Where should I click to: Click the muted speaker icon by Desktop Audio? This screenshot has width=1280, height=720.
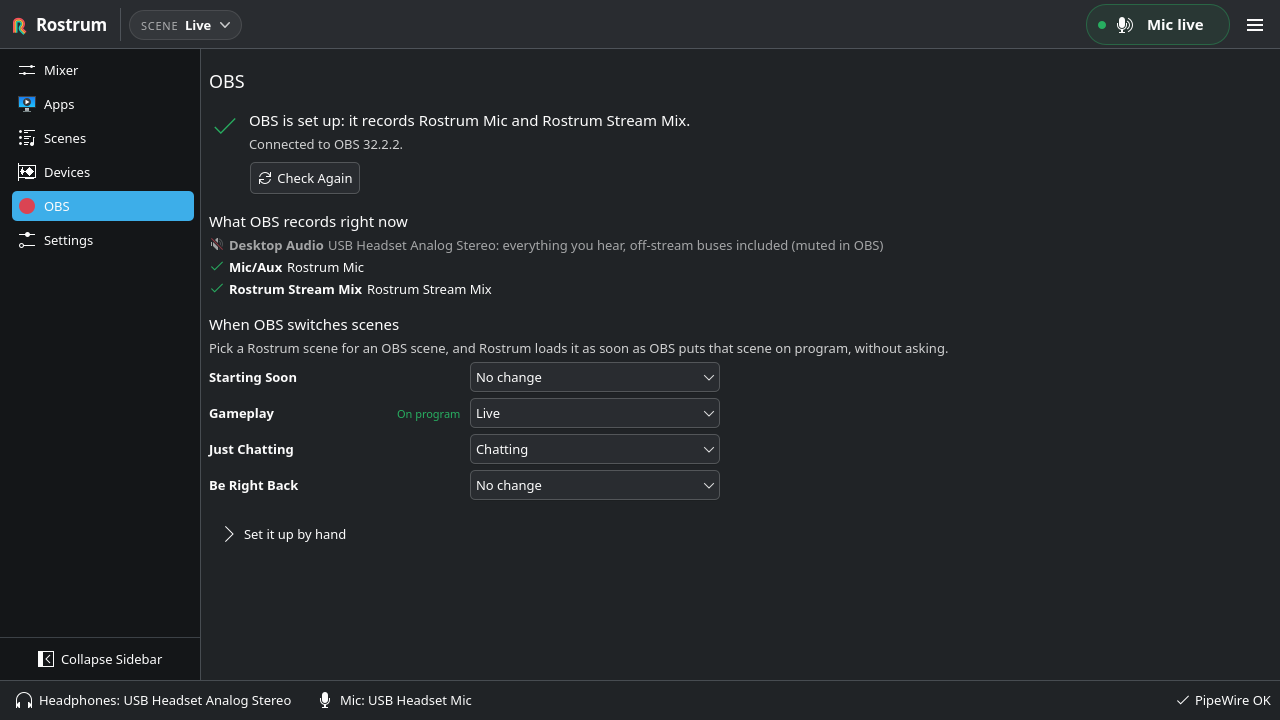tap(216, 244)
